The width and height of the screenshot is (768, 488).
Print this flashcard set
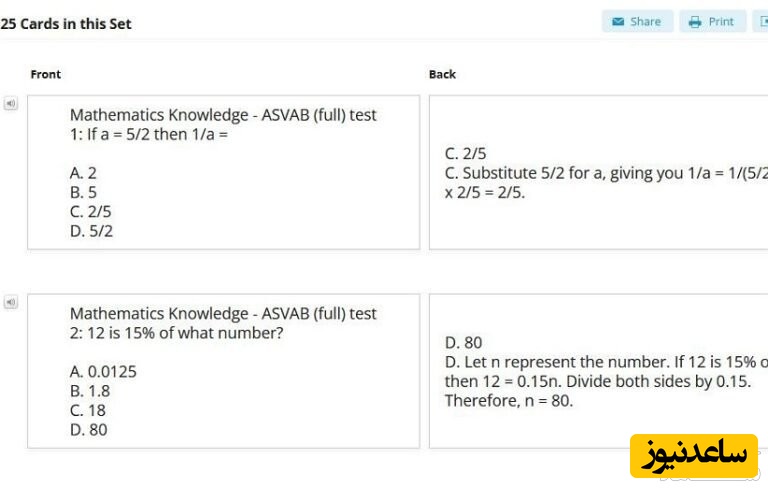[x=711, y=21]
